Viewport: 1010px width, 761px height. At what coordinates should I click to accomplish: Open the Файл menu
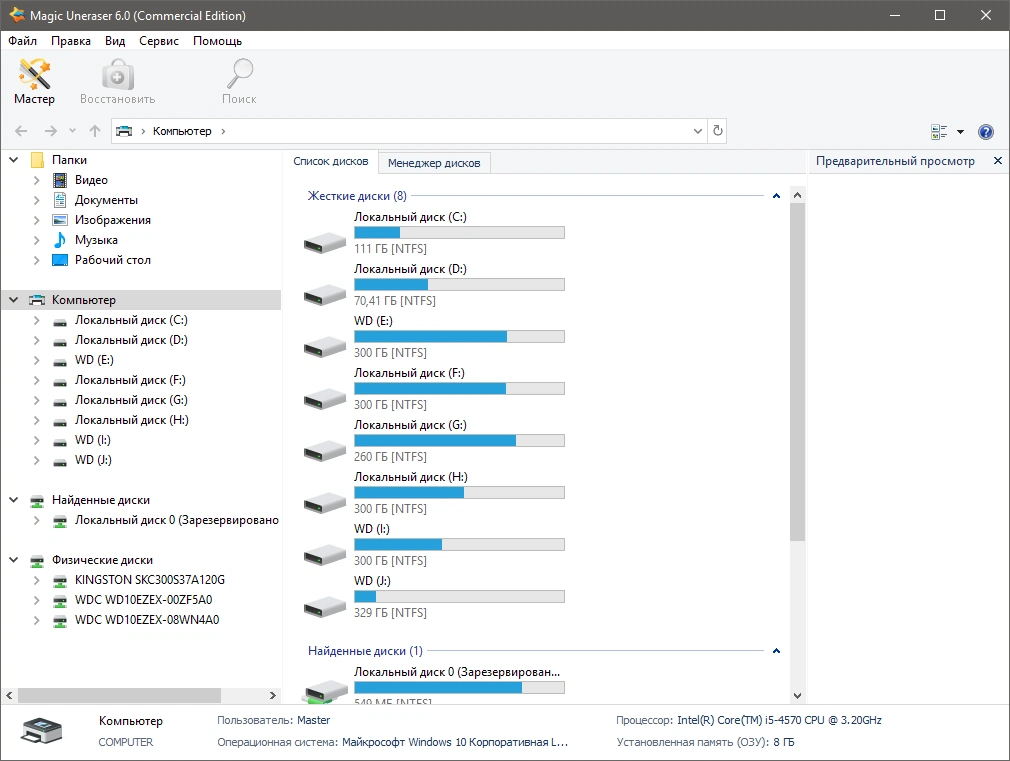(23, 41)
